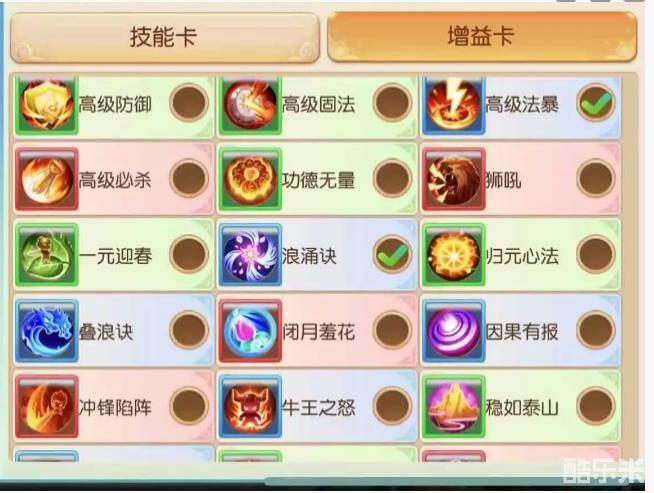
Task: Enable the 冲锋陷阵 selection circle
Action: pos(189,405)
